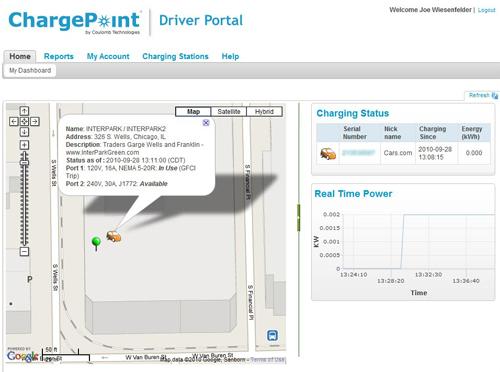The height and width of the screenshot is (372, 500).
Task: Pan the map right with arrow
Action: (35, 121)
